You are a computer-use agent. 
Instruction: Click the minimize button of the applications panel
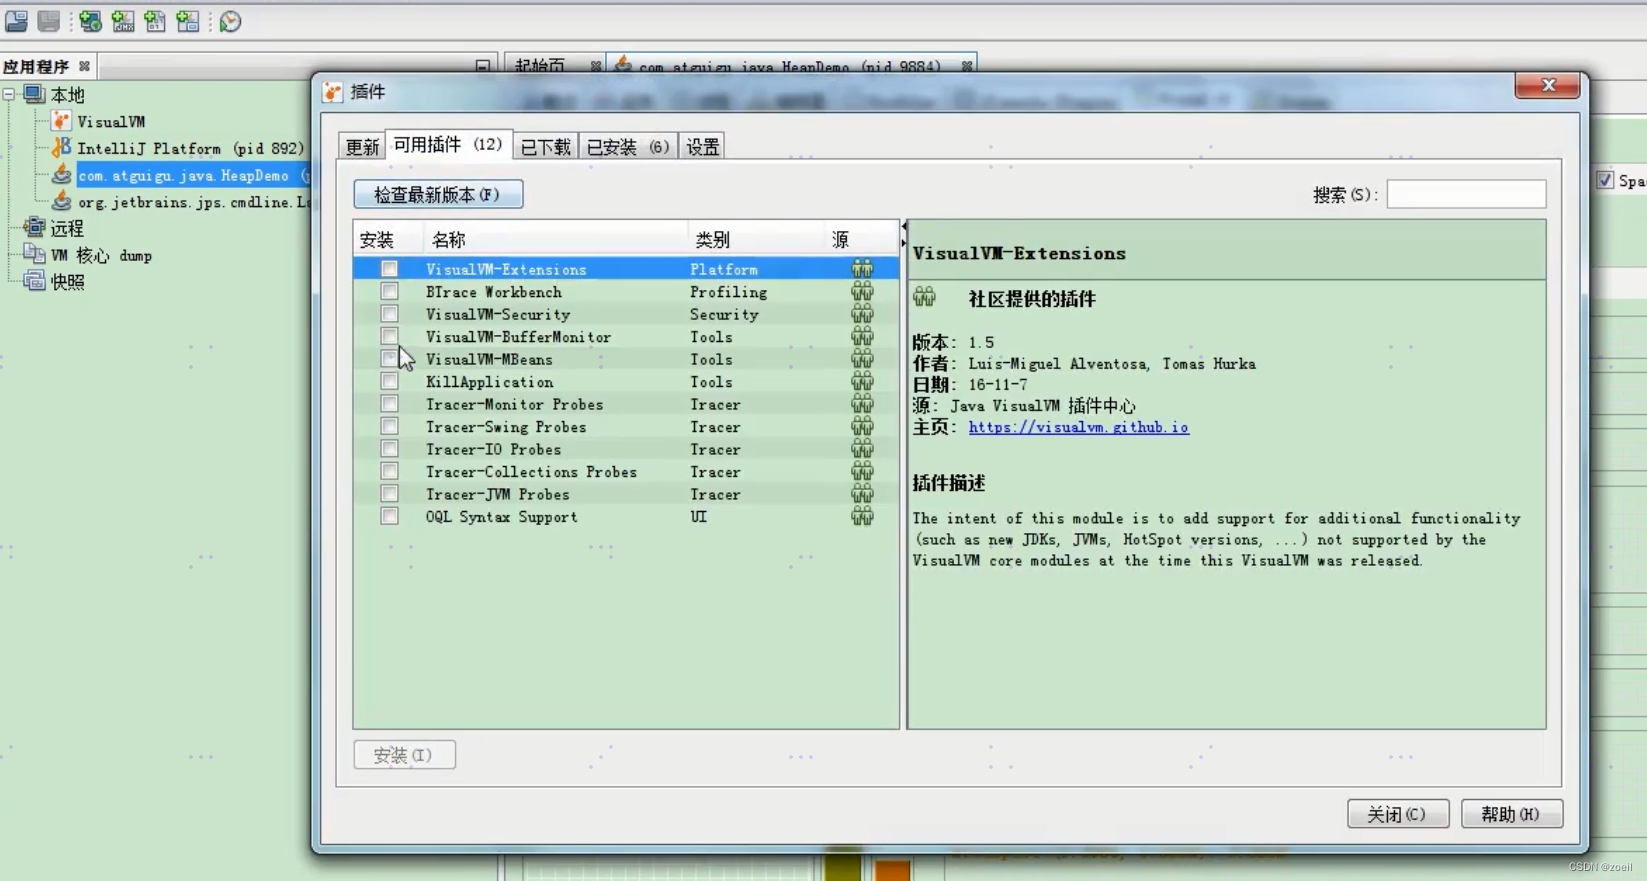(x=483, y=66)
